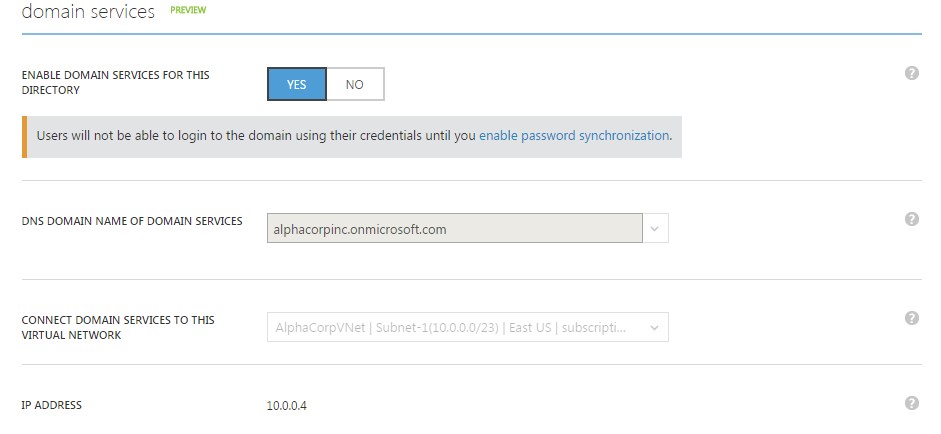The width and height of the screenshot is (941, 434).
Task: Open help icon for IP Address row
Action: 912,403
